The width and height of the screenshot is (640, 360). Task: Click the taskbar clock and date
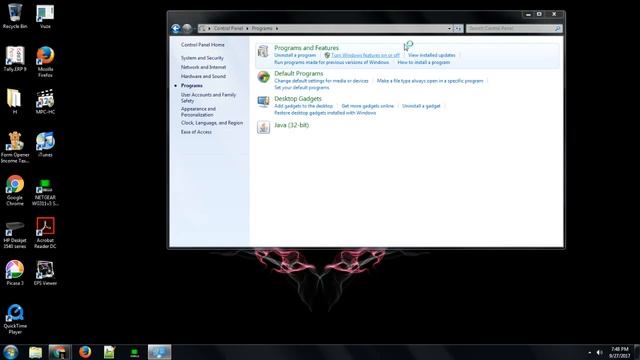pyautogui.click(x=619, y=353)
